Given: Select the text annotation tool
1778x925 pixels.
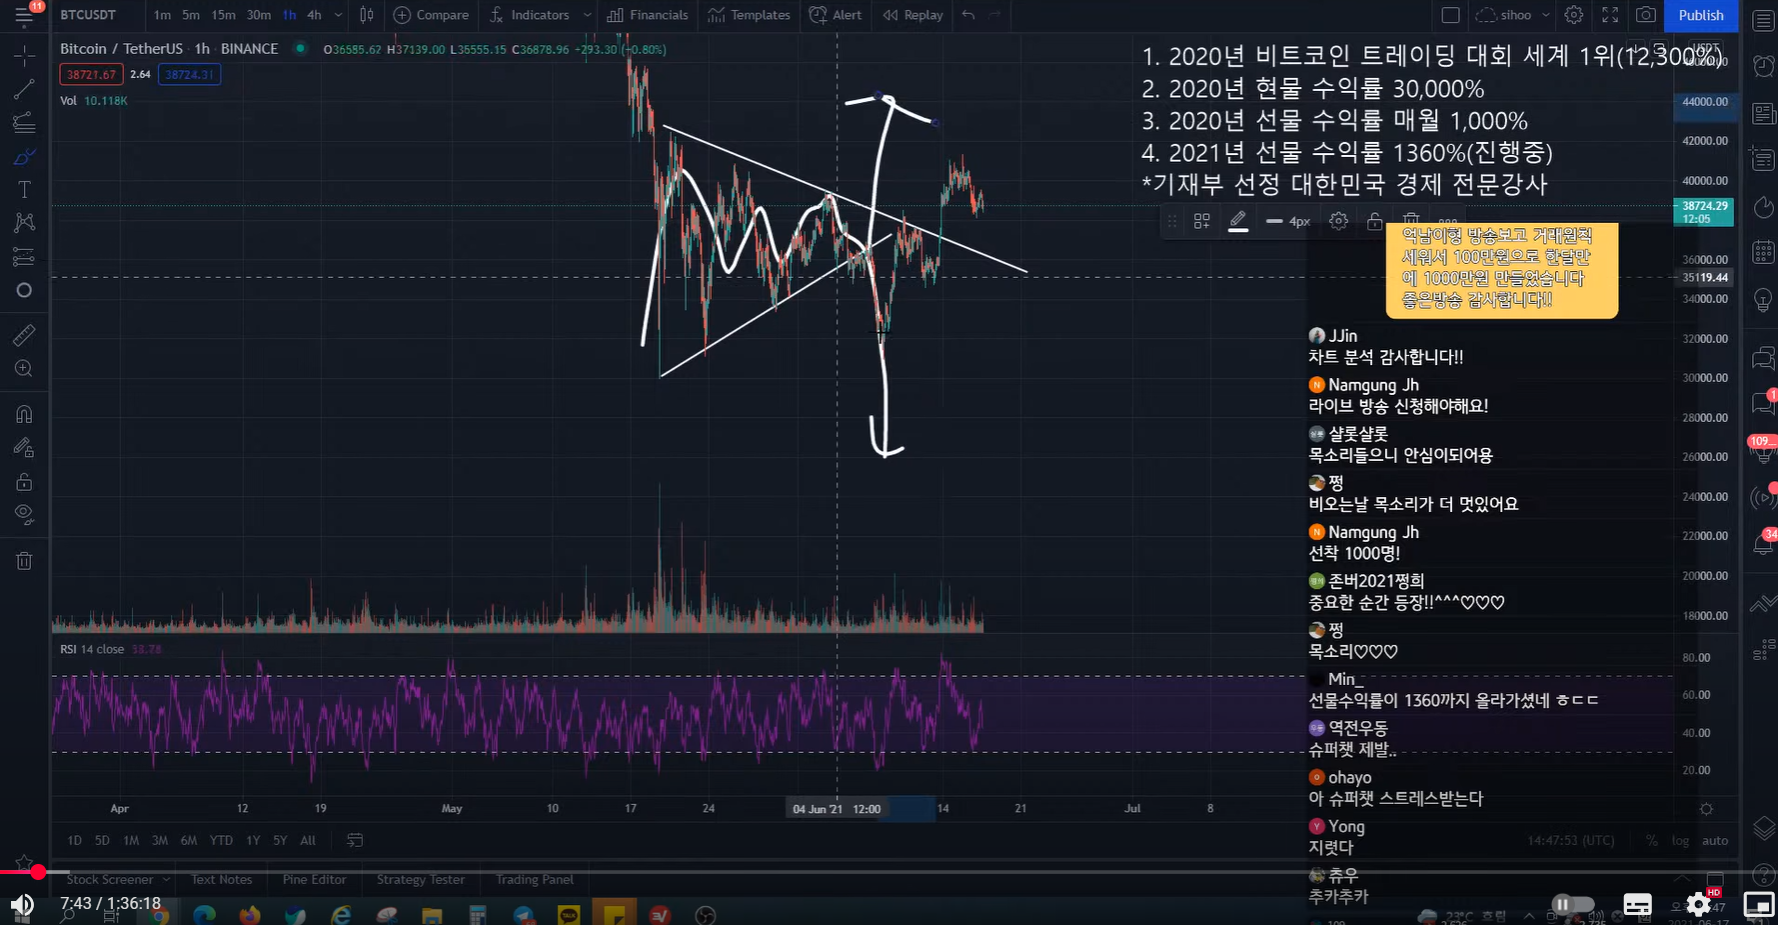Looking at the screenshot, I should pyautogui.click(x=24, y=190).
